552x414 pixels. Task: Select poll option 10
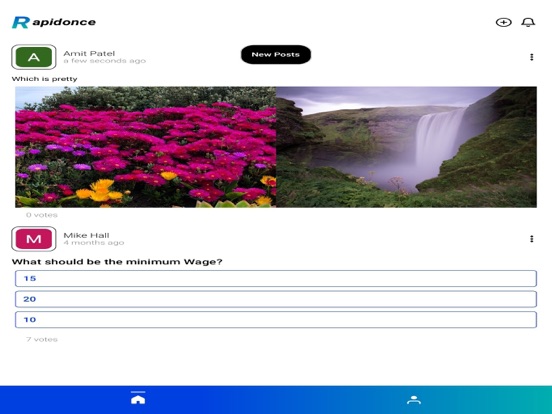point(276,320)
